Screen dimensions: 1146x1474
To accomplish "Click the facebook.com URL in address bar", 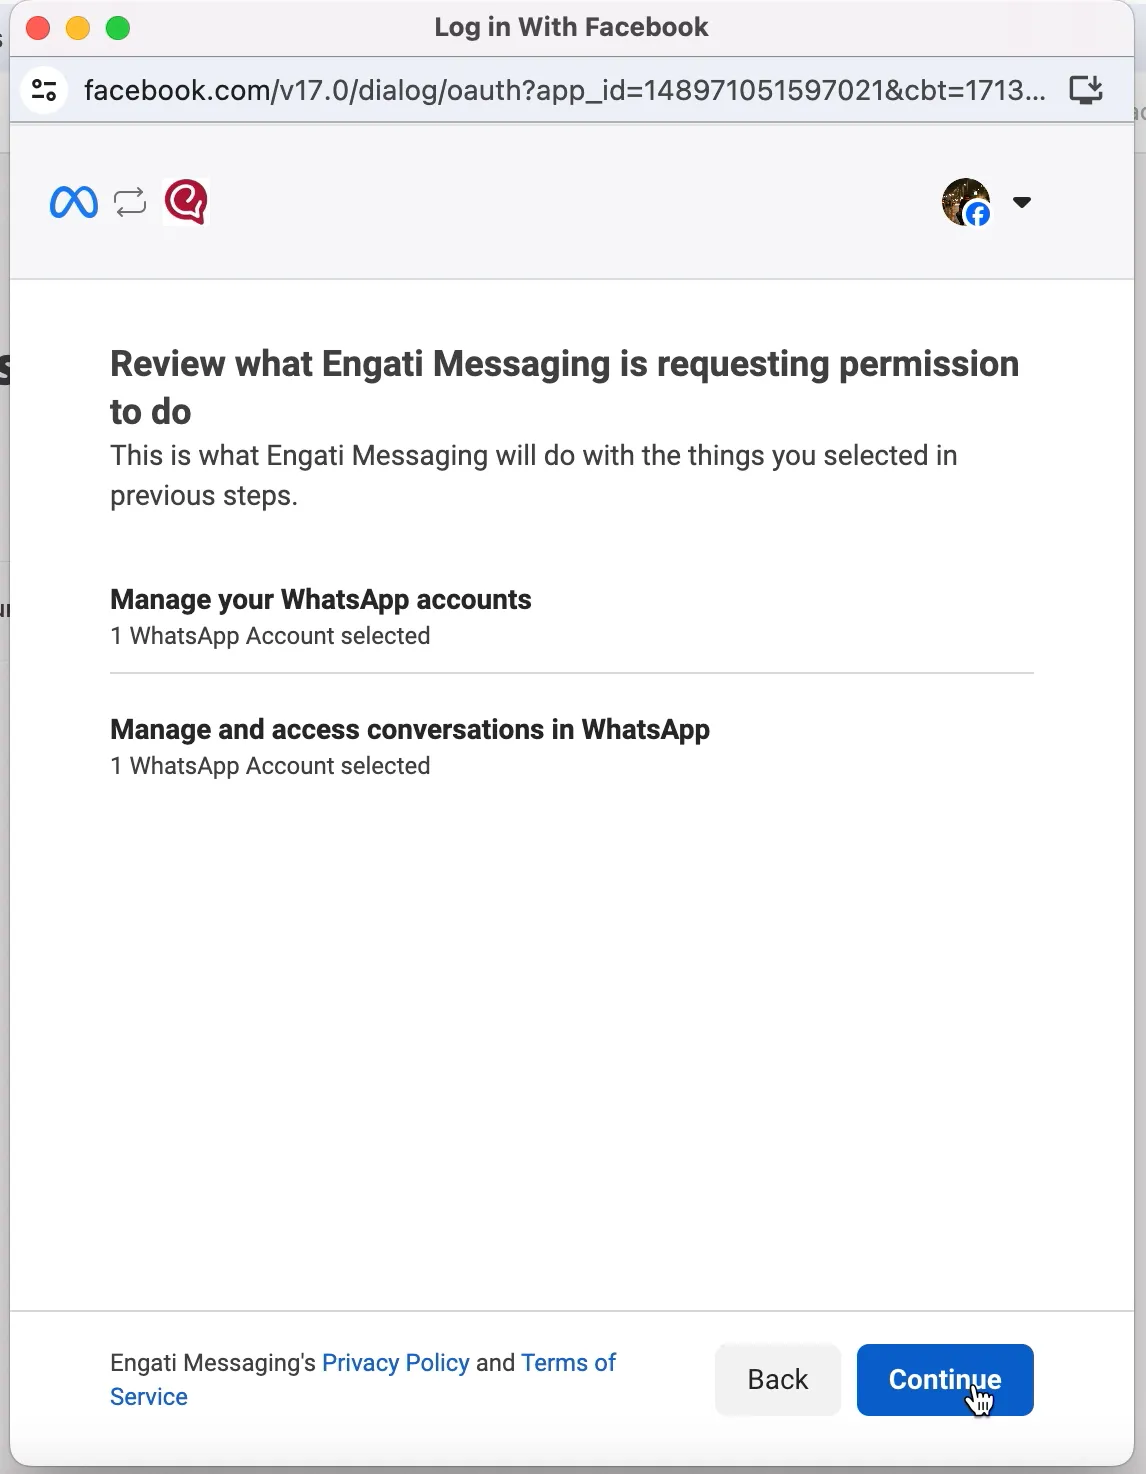I will (x=565, y=90).
